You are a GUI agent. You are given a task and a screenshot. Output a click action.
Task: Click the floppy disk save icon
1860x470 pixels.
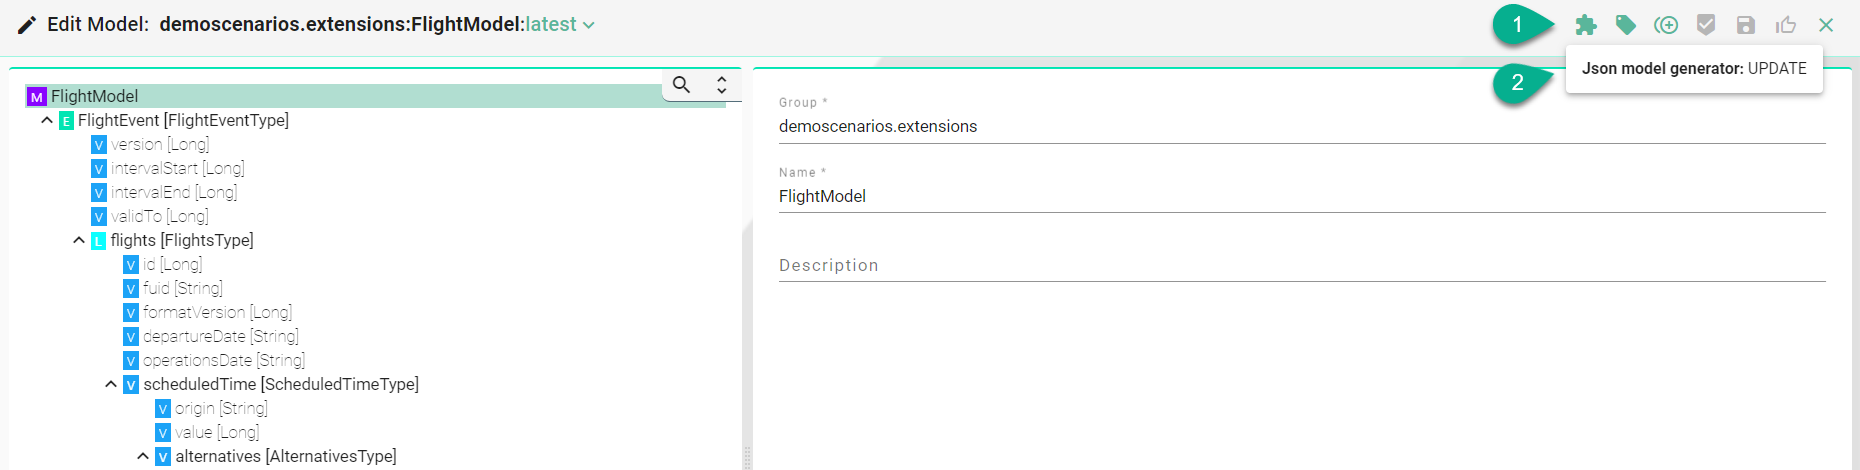click(x=1746, y=25)
